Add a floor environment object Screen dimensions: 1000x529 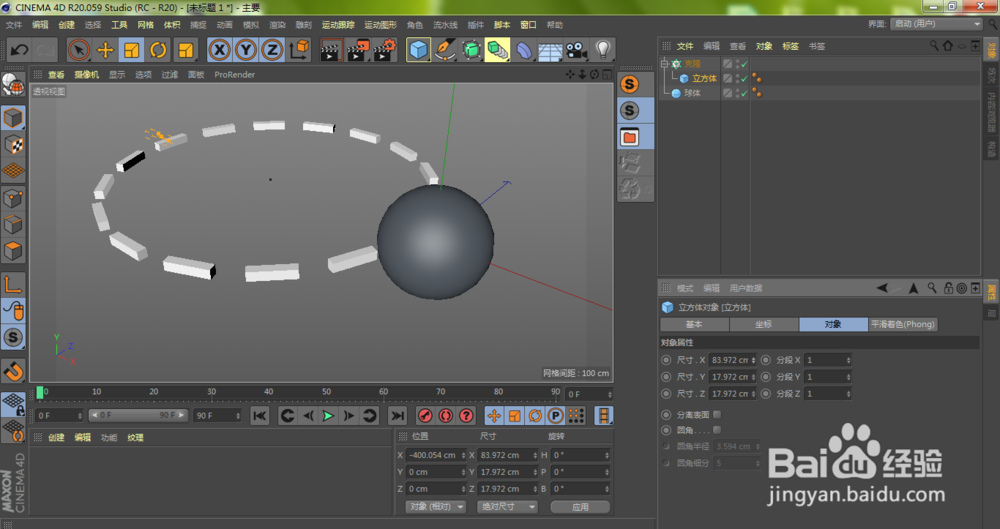[550, 50]
